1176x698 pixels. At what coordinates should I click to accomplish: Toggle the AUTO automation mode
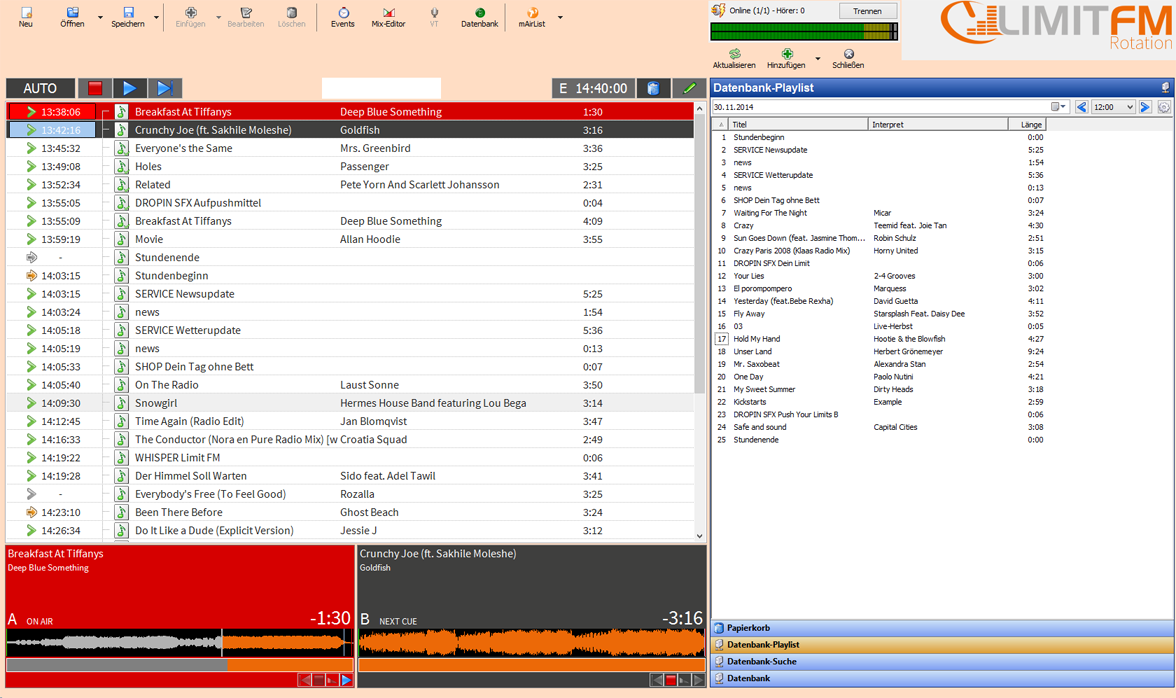(x=40, y=88)
